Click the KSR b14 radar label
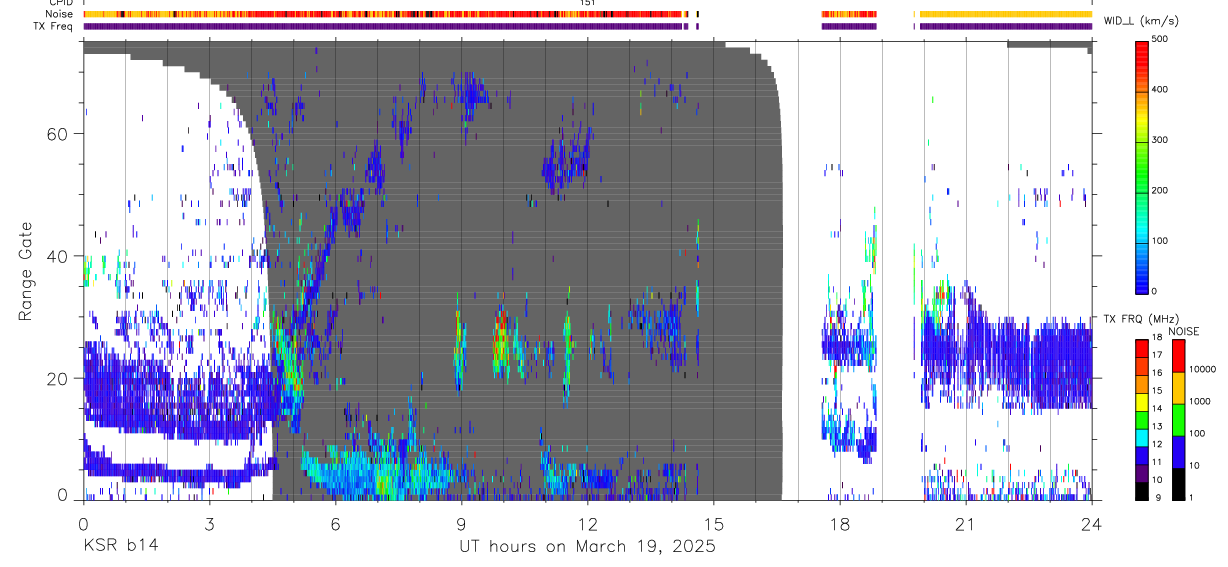 [x=119, y=546]
